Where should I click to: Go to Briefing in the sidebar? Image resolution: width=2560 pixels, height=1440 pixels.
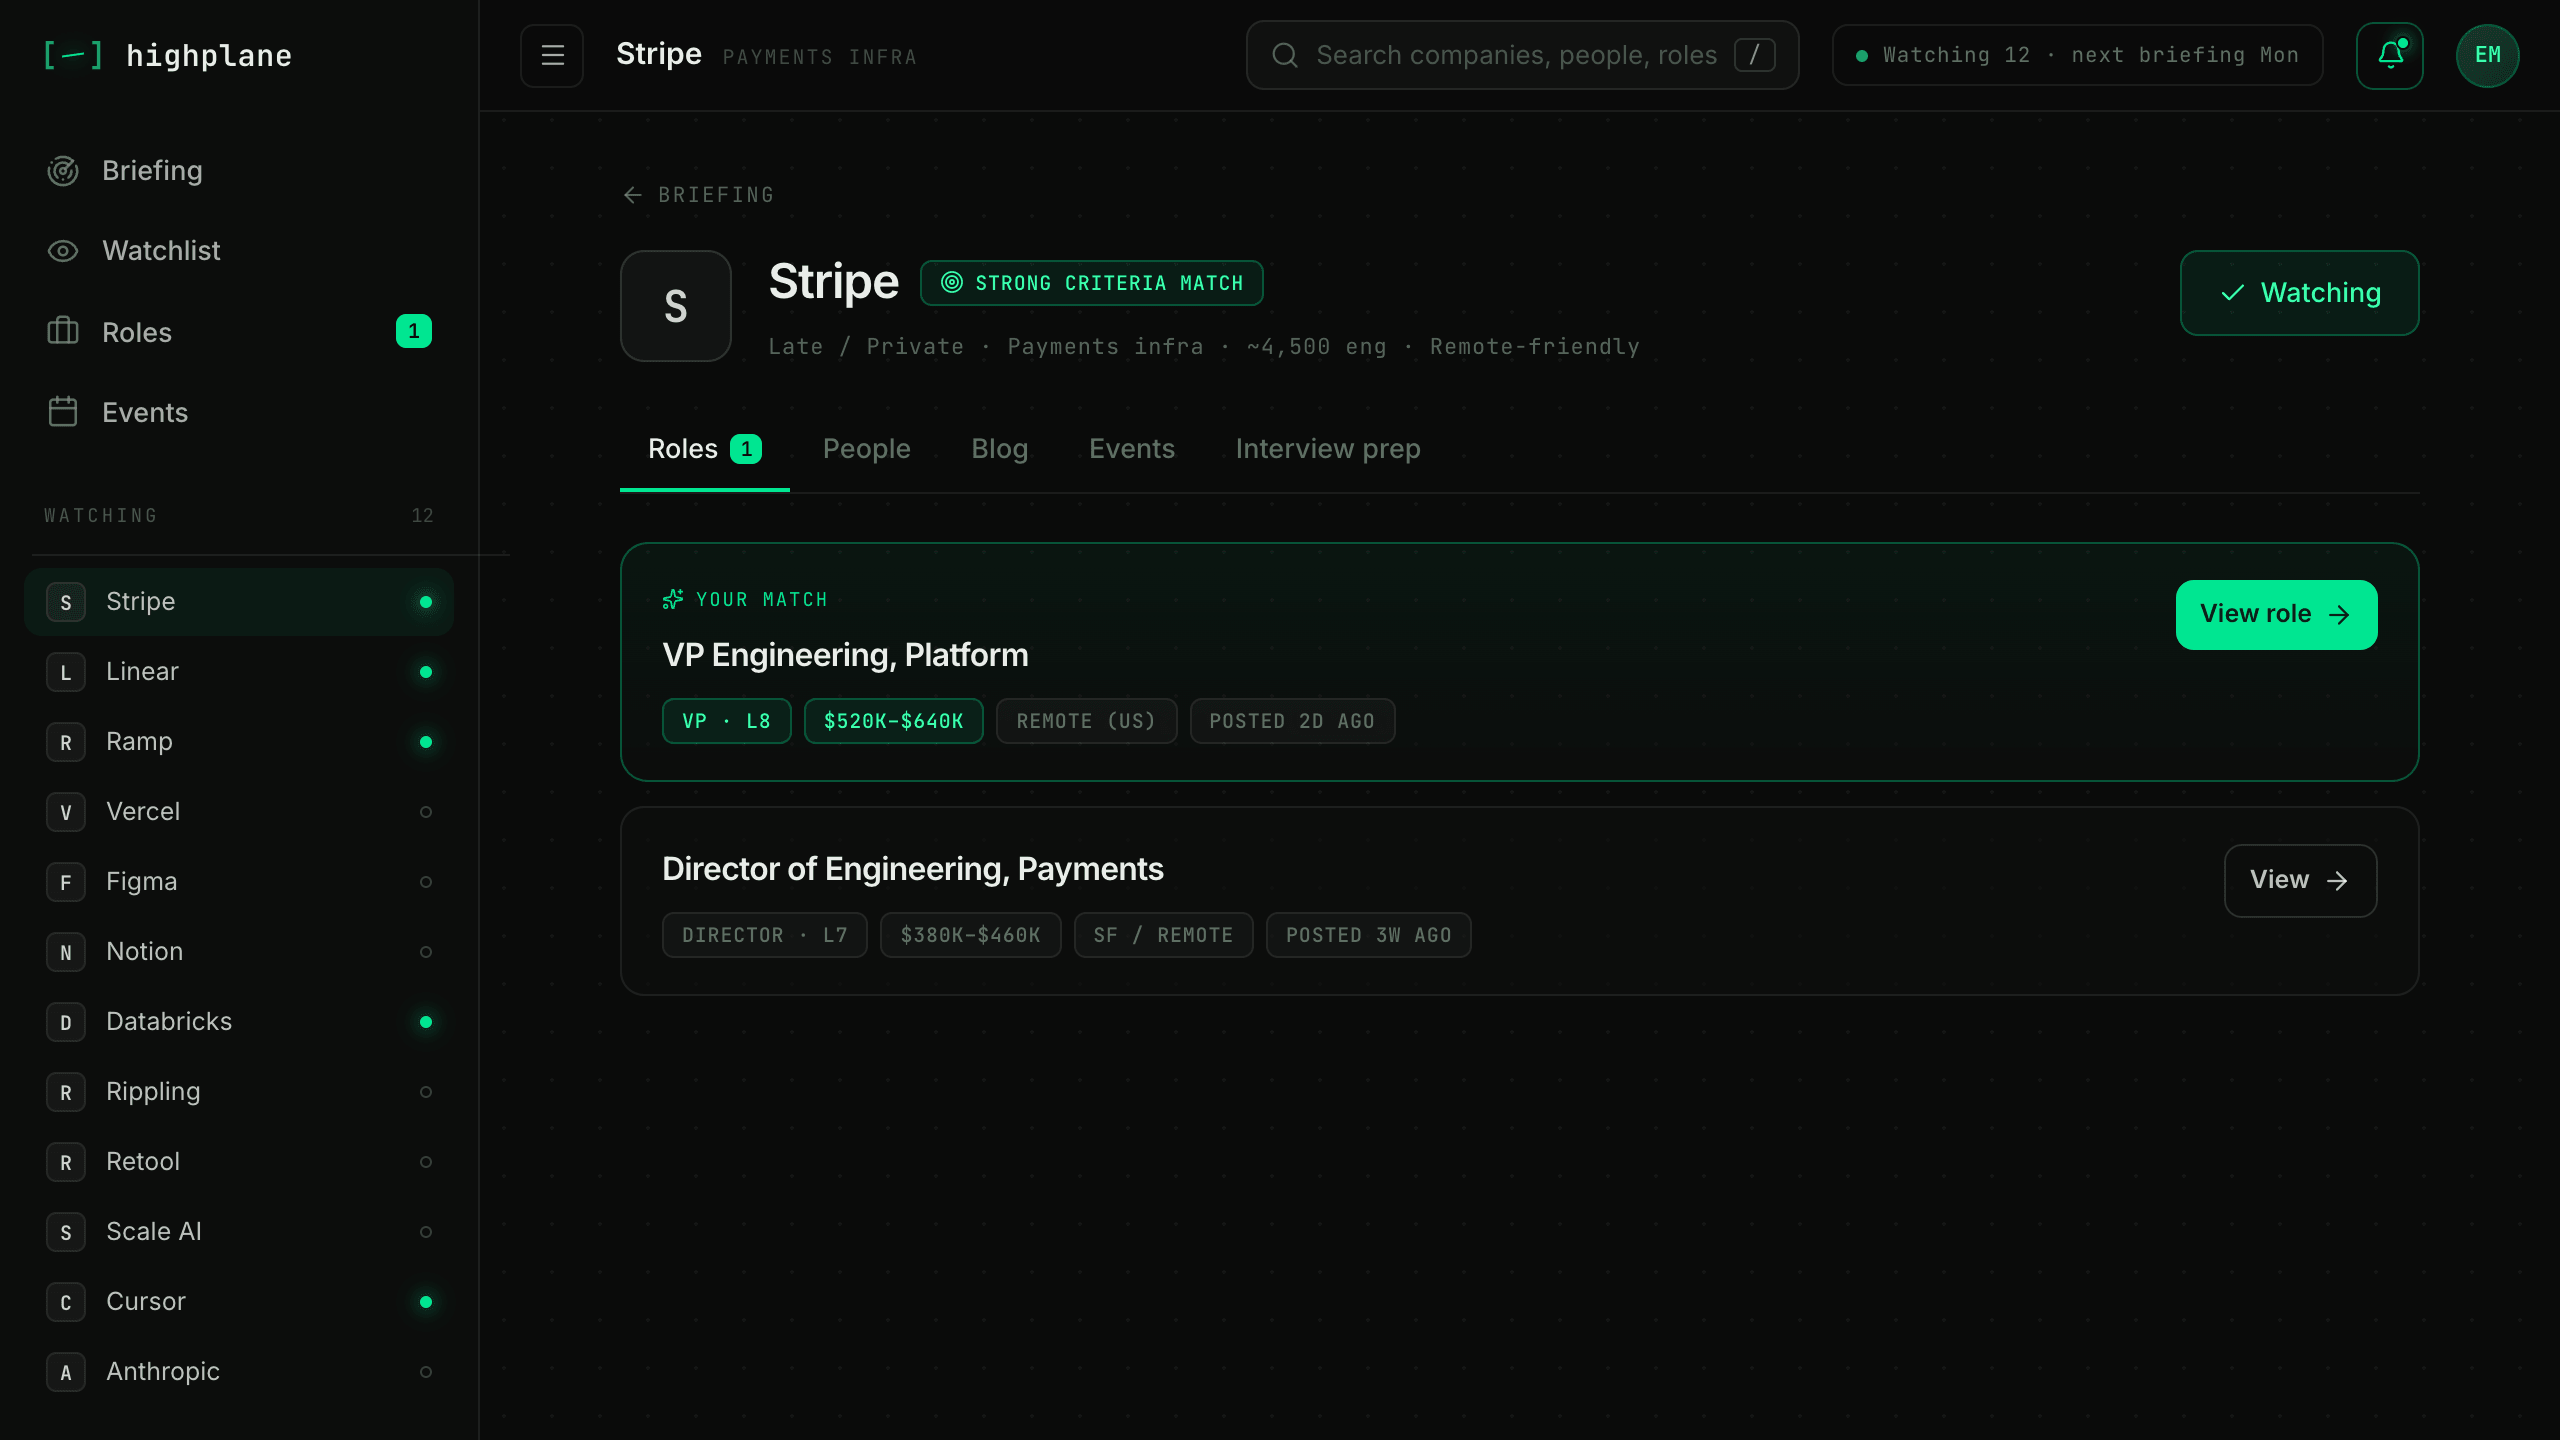[x=239, y=171]
